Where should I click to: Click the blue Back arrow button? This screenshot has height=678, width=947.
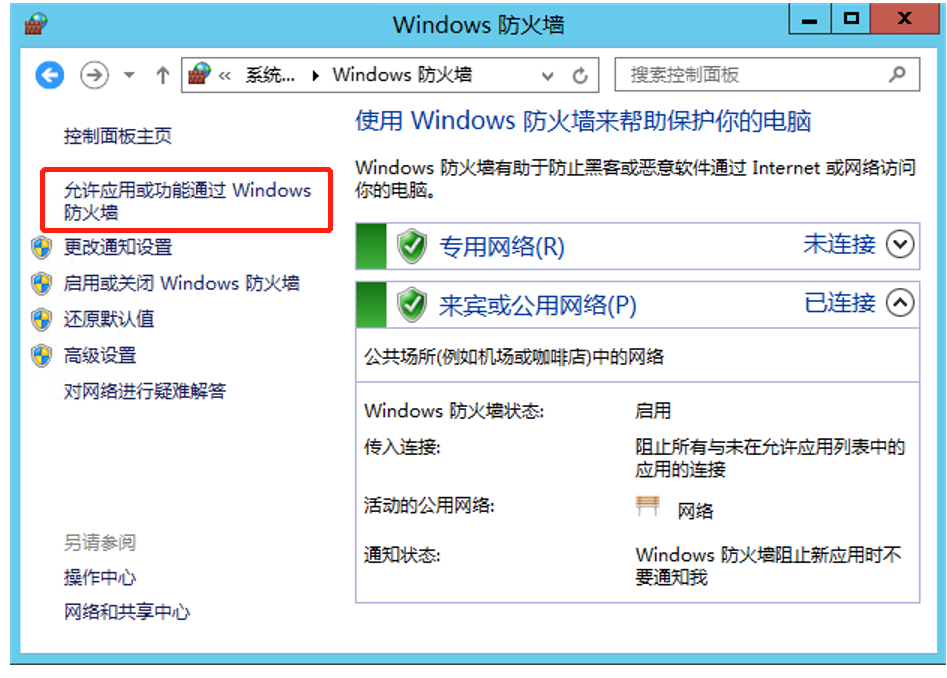[50, 75]
